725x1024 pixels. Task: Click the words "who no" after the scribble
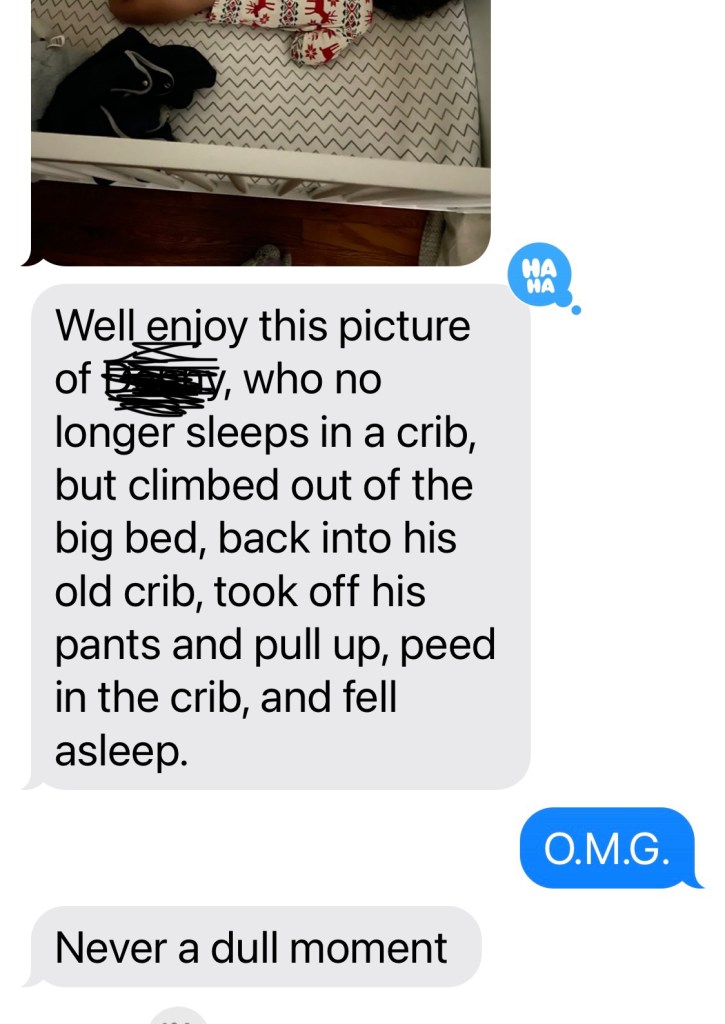click(x=312, y=379)
